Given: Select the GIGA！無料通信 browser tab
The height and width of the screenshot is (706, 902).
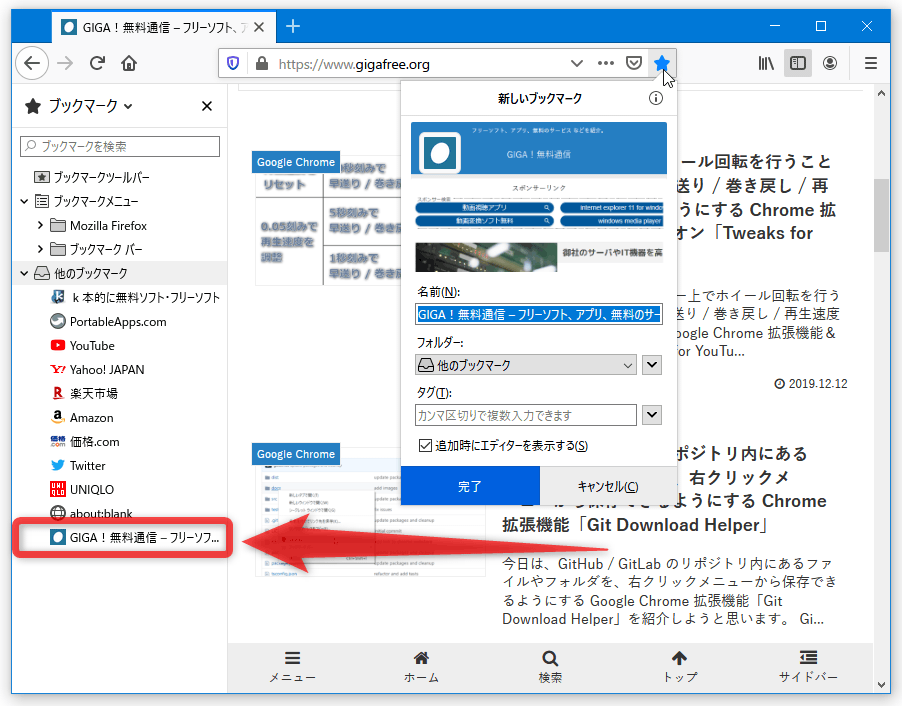Looking at the screenshot, I should tap(163, 27).
